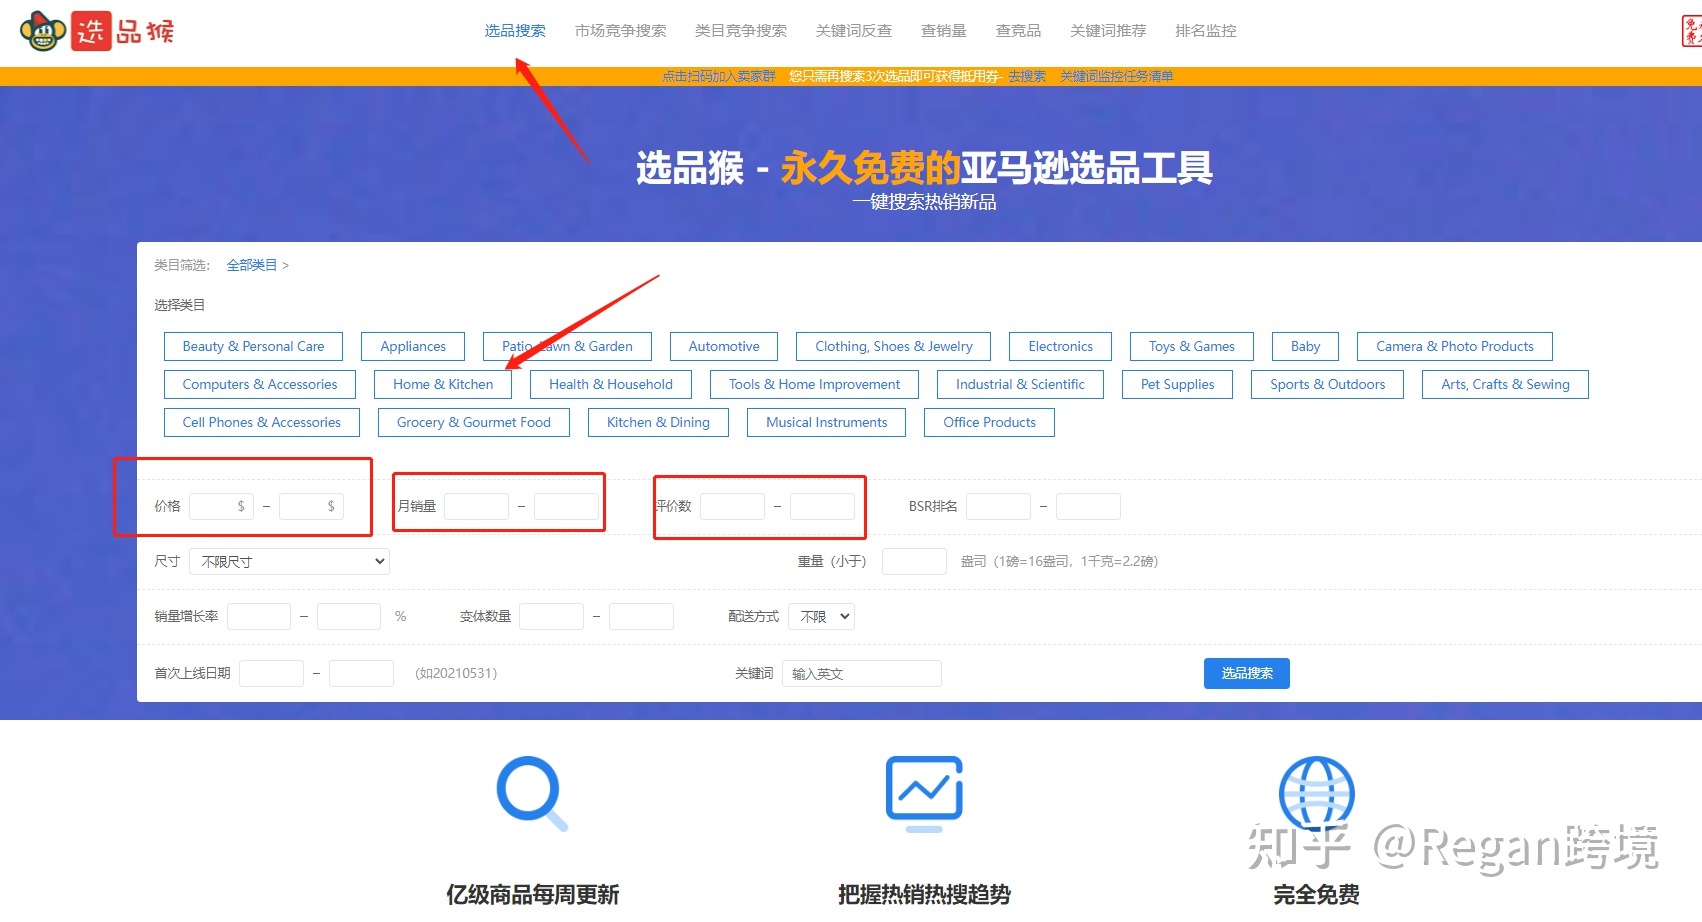Click the magnifier icon above 亿级商品每周更新
Screen dimensions: 1702x922
click(531, 793)
